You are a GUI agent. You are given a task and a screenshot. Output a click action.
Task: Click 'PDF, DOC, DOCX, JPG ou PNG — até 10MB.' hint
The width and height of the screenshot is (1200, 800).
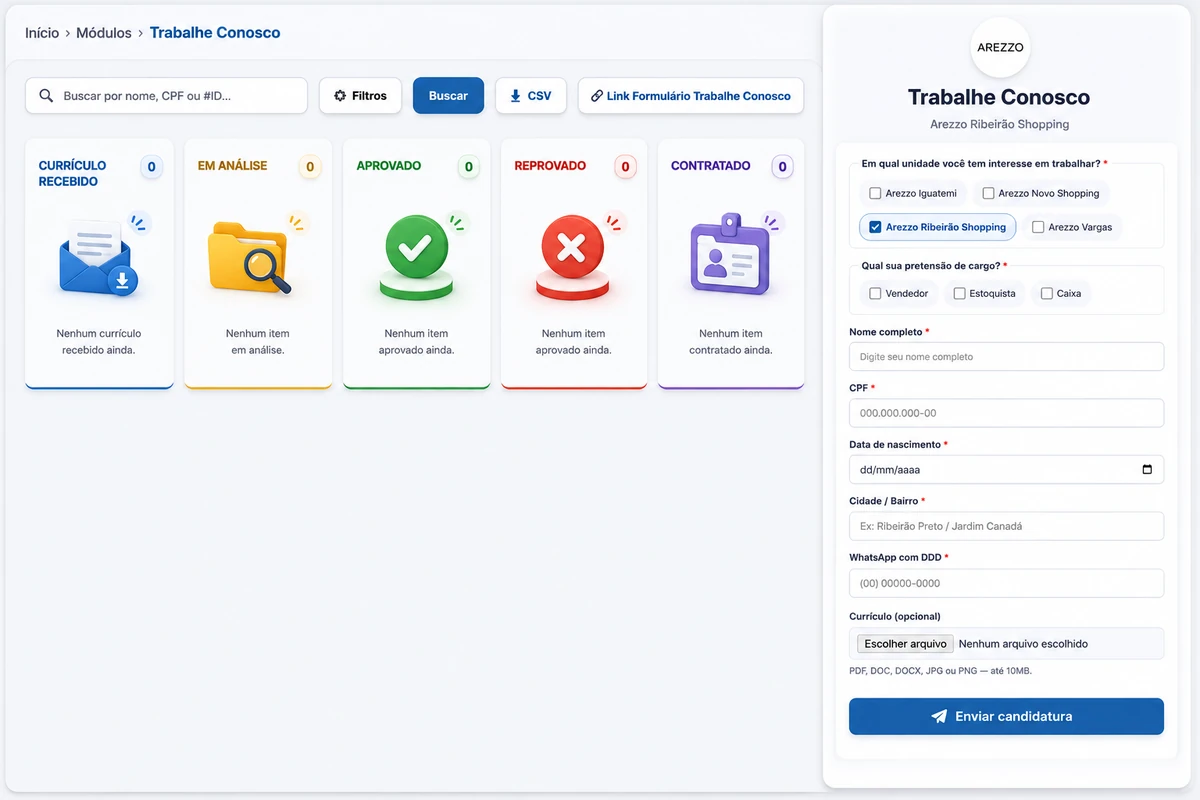(x=940, y=671)
